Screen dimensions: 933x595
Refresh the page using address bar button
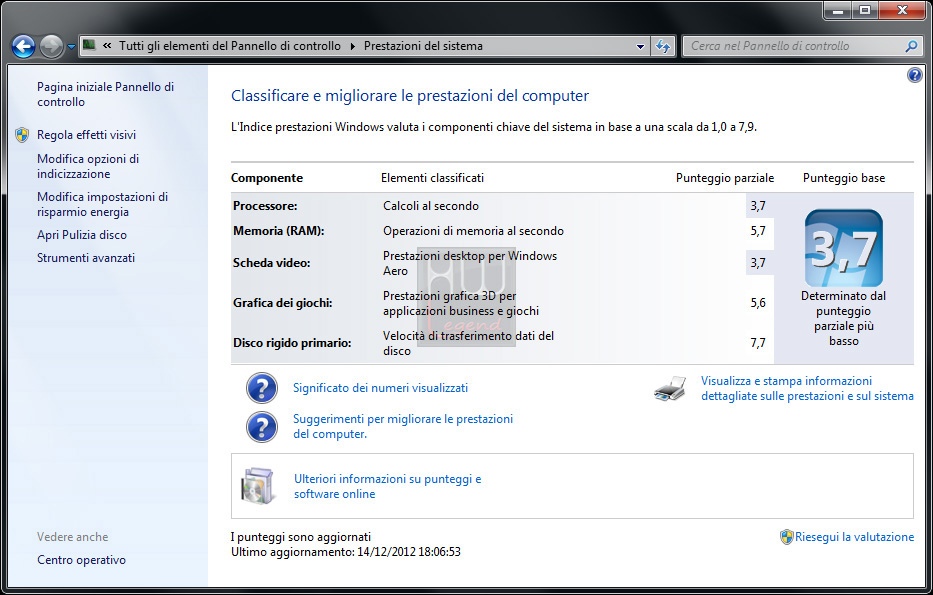pos(663,46)
